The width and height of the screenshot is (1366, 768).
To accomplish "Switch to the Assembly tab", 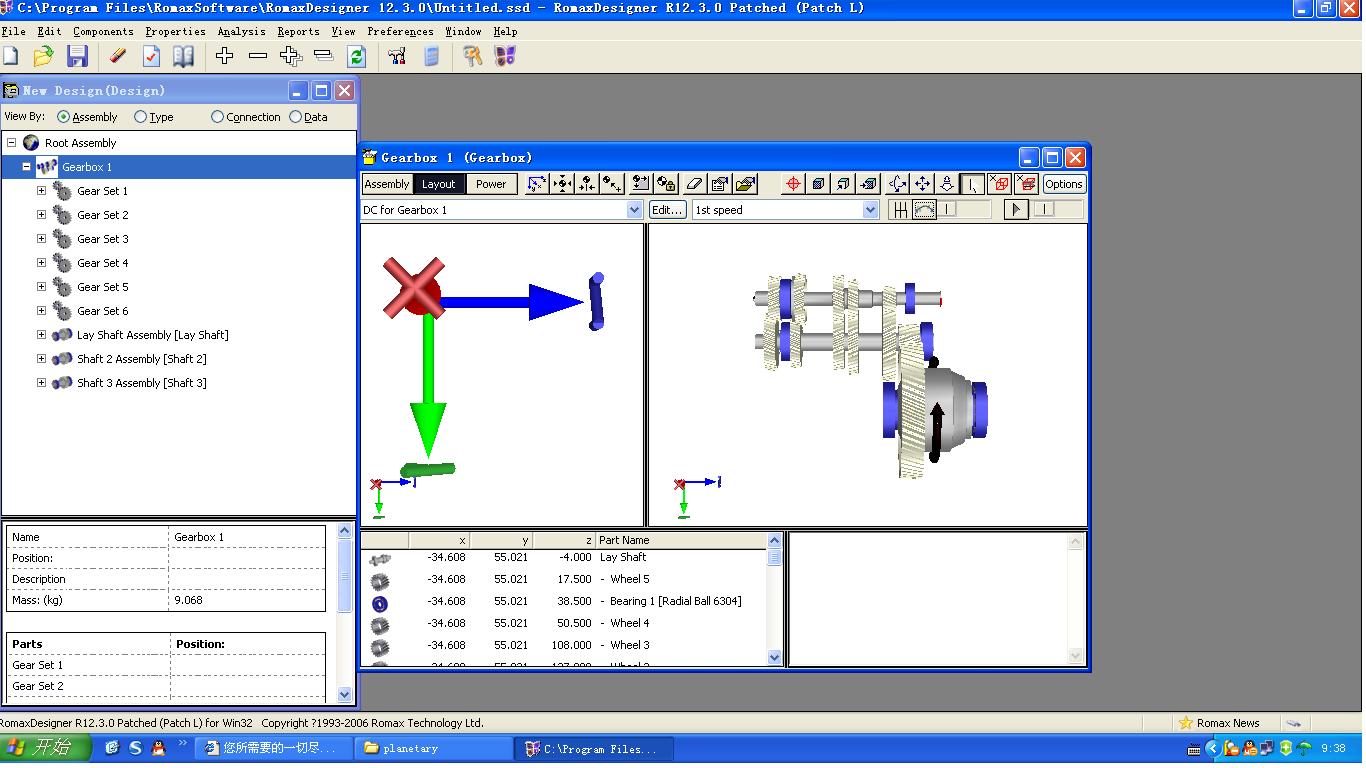I will [387, 184].
